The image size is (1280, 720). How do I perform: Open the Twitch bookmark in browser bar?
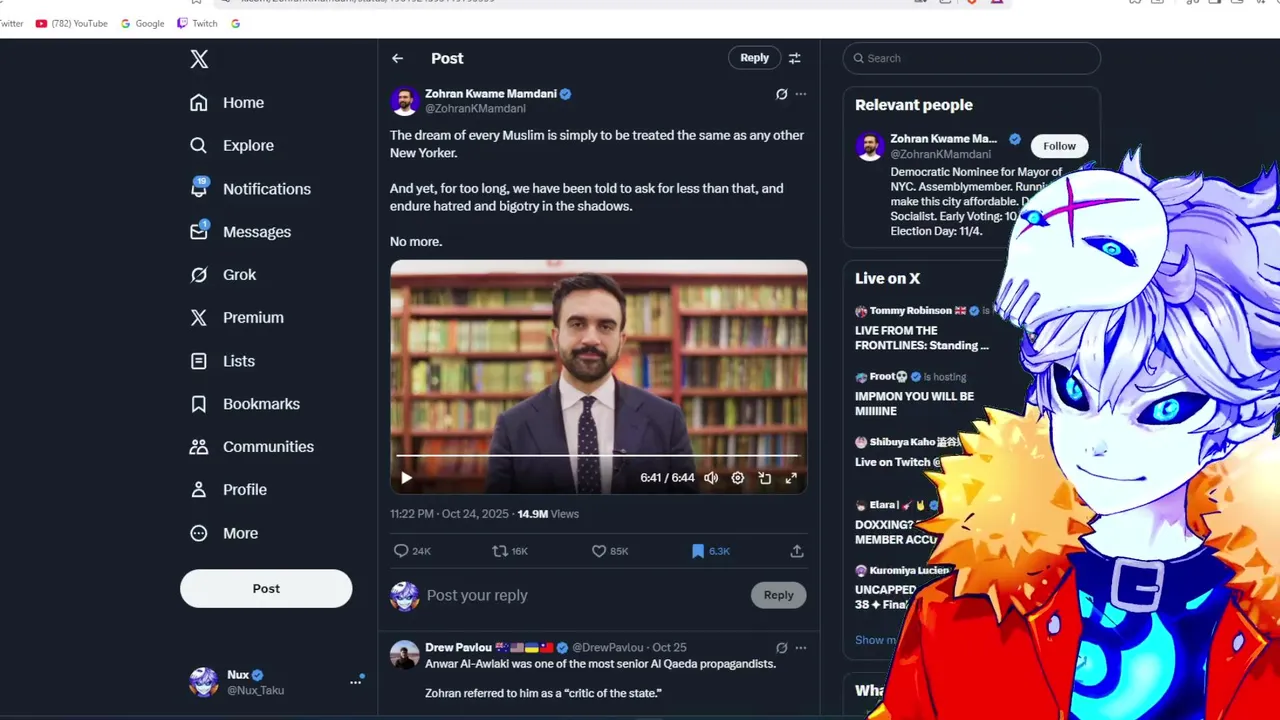click(x=197, y=23)
